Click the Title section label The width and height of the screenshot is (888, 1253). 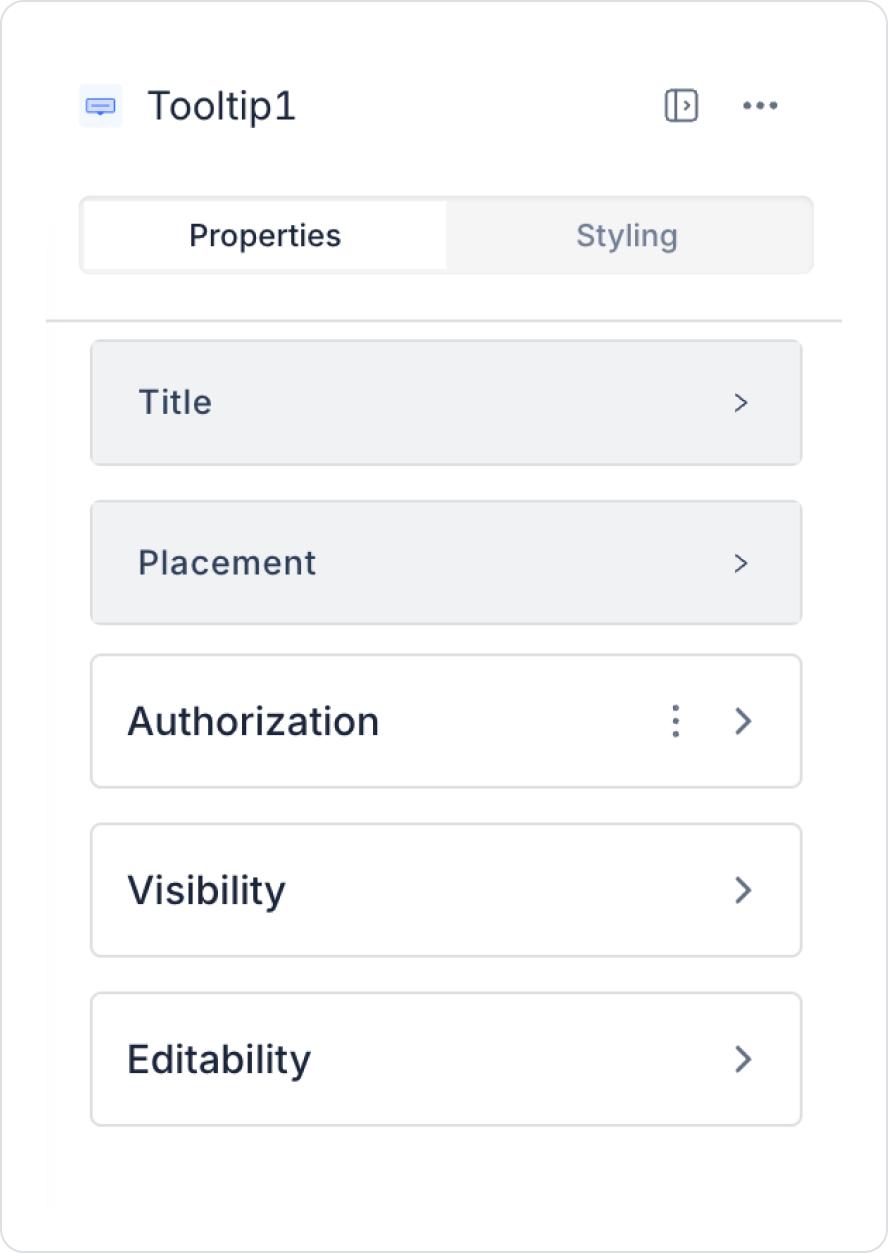pyautogui.click(x=175, y=403)
